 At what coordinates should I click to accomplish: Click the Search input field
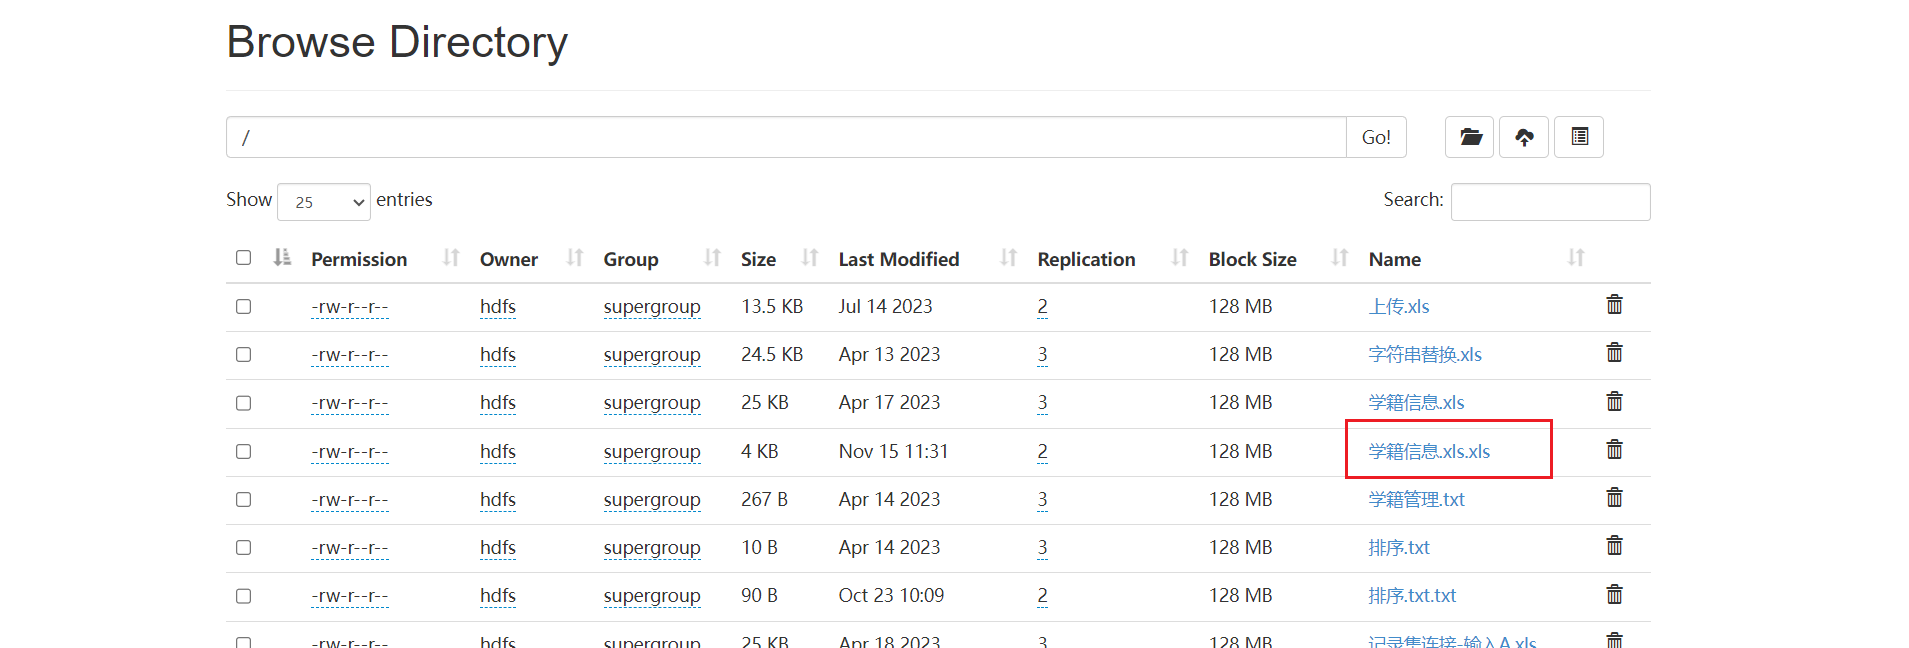coord(1549,202)
